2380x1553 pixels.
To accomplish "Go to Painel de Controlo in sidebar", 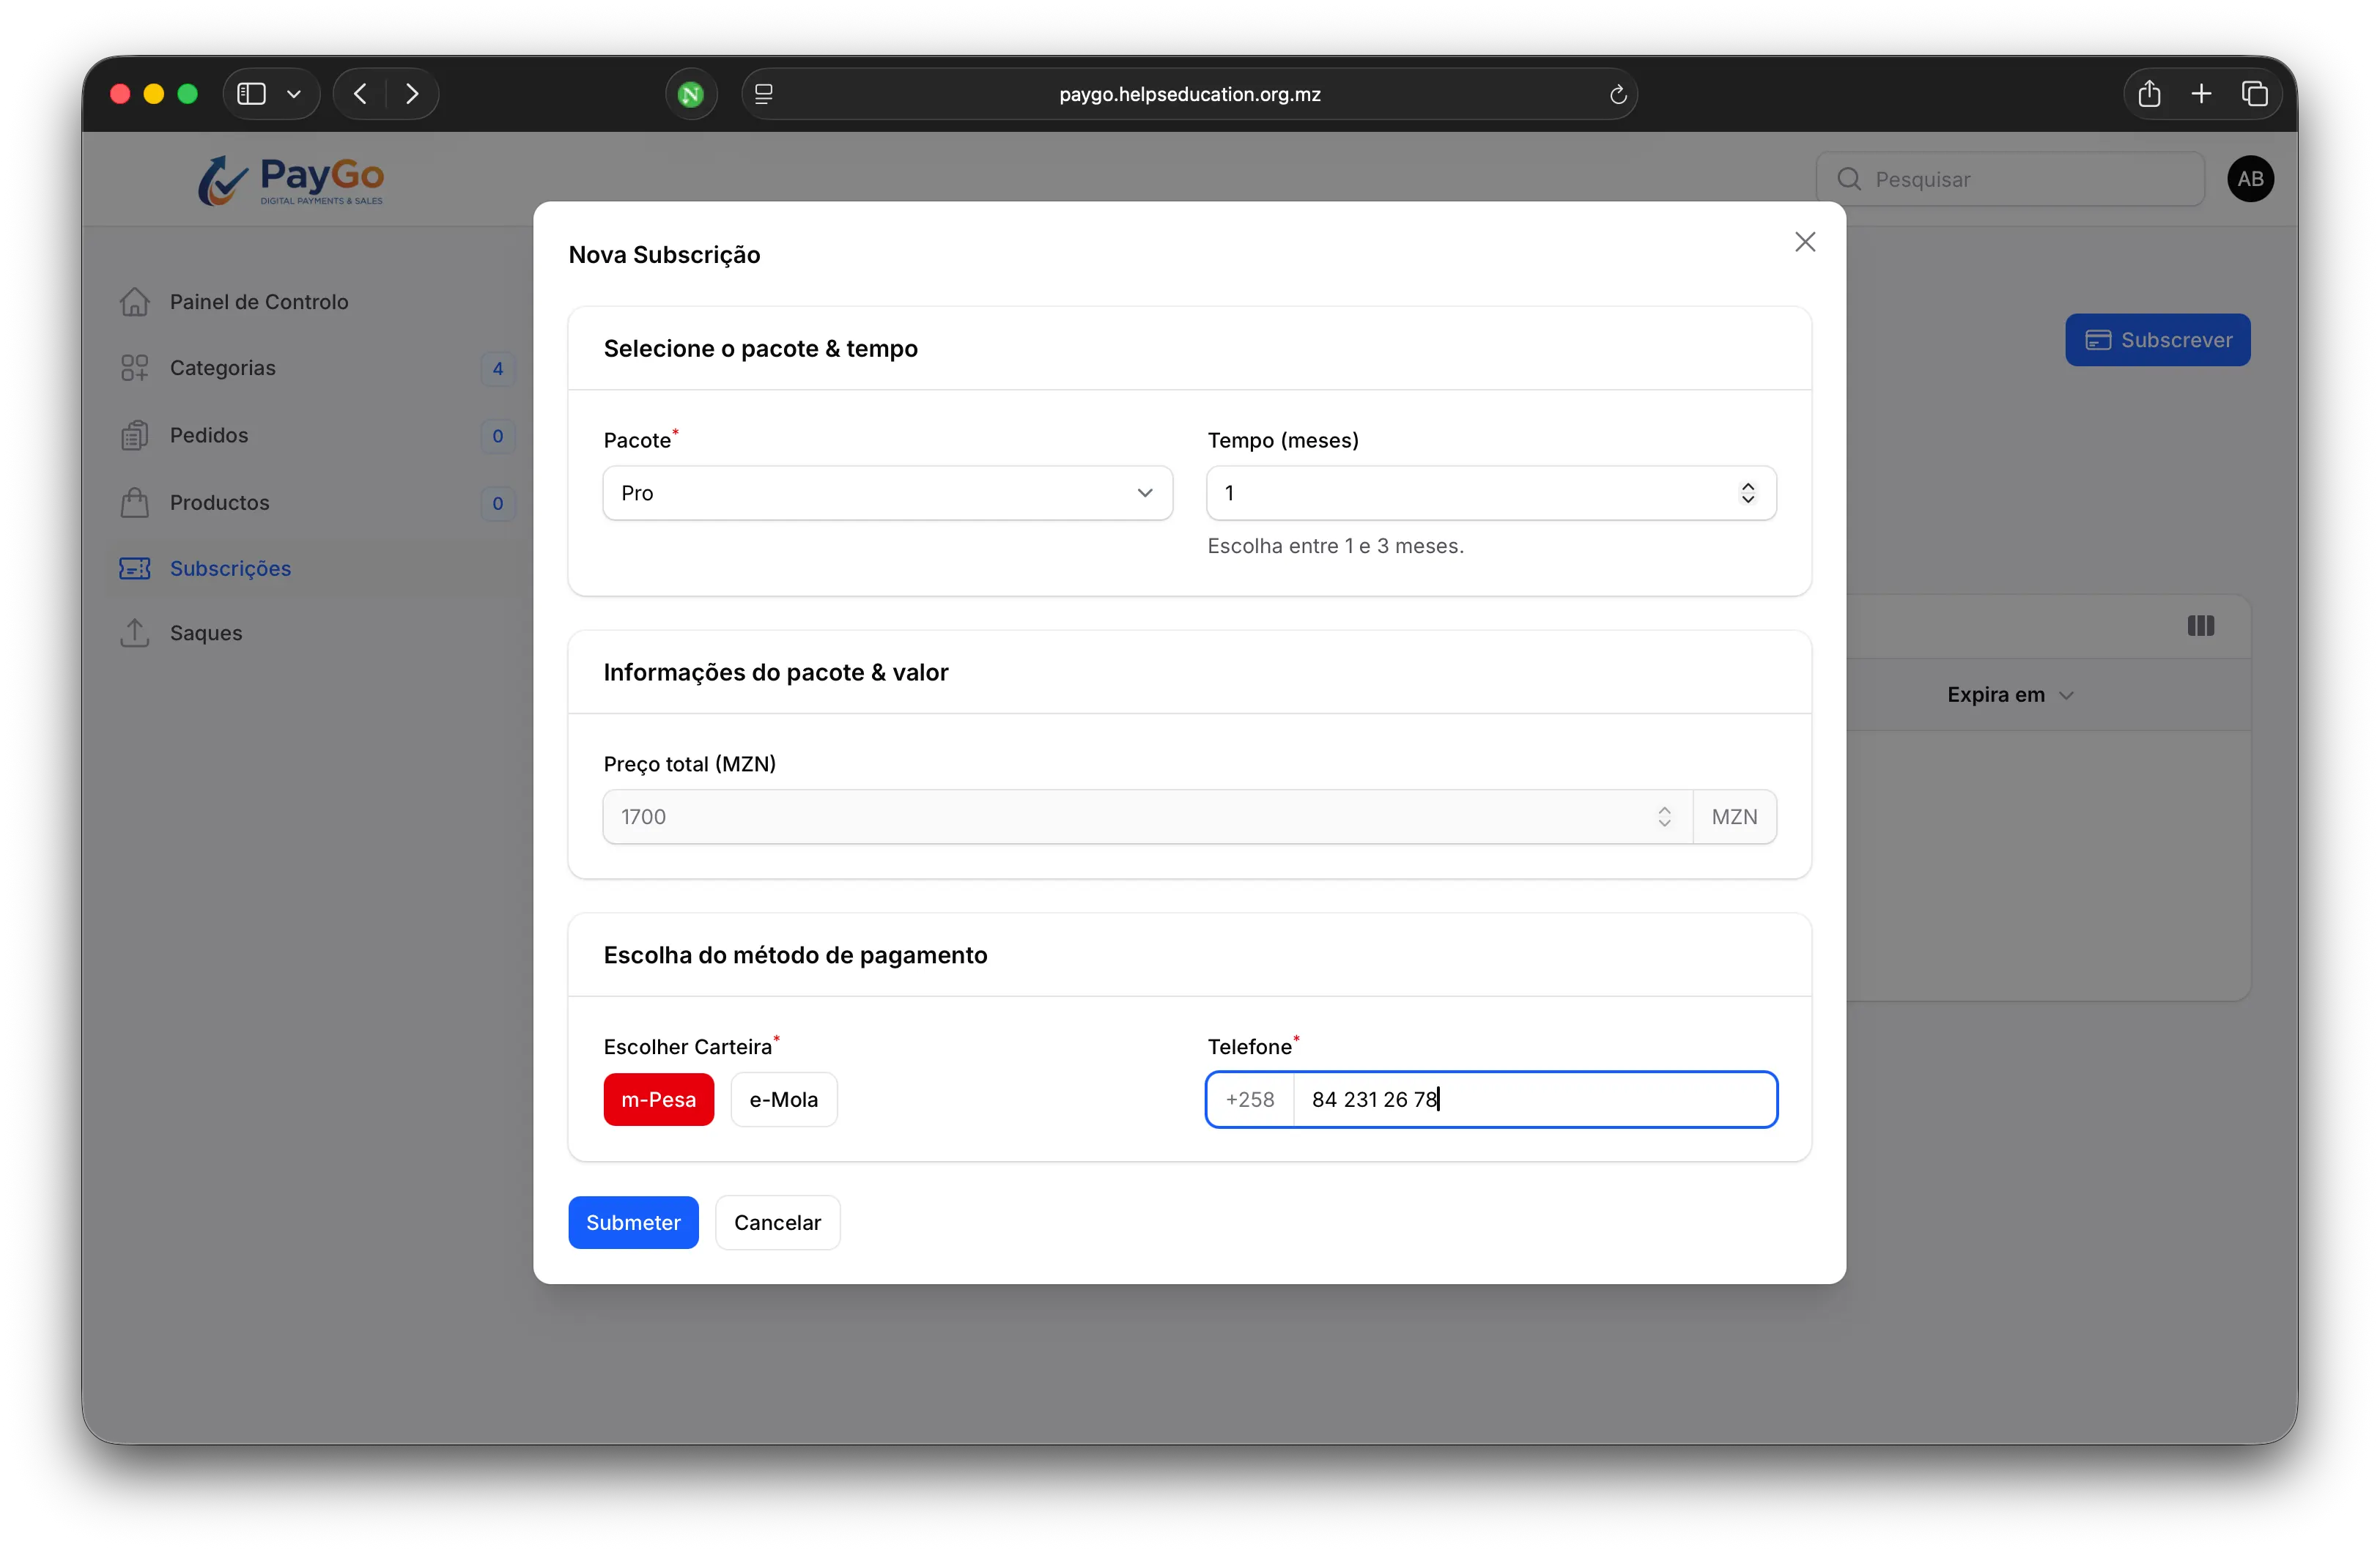I will 259,302.
